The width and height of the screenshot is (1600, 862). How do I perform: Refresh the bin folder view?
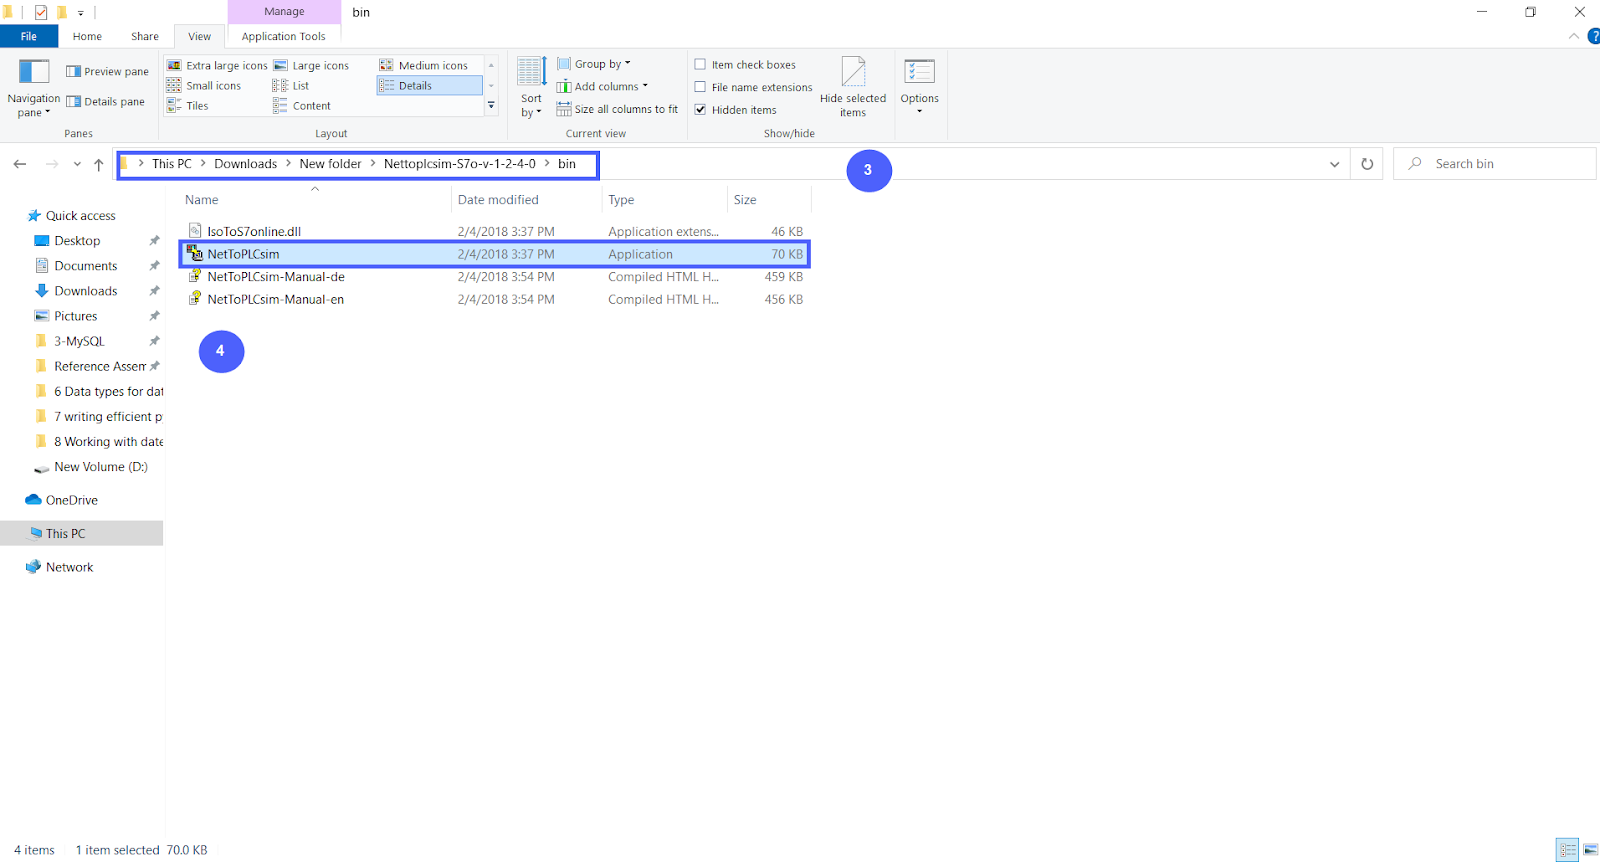point(1367,164)
